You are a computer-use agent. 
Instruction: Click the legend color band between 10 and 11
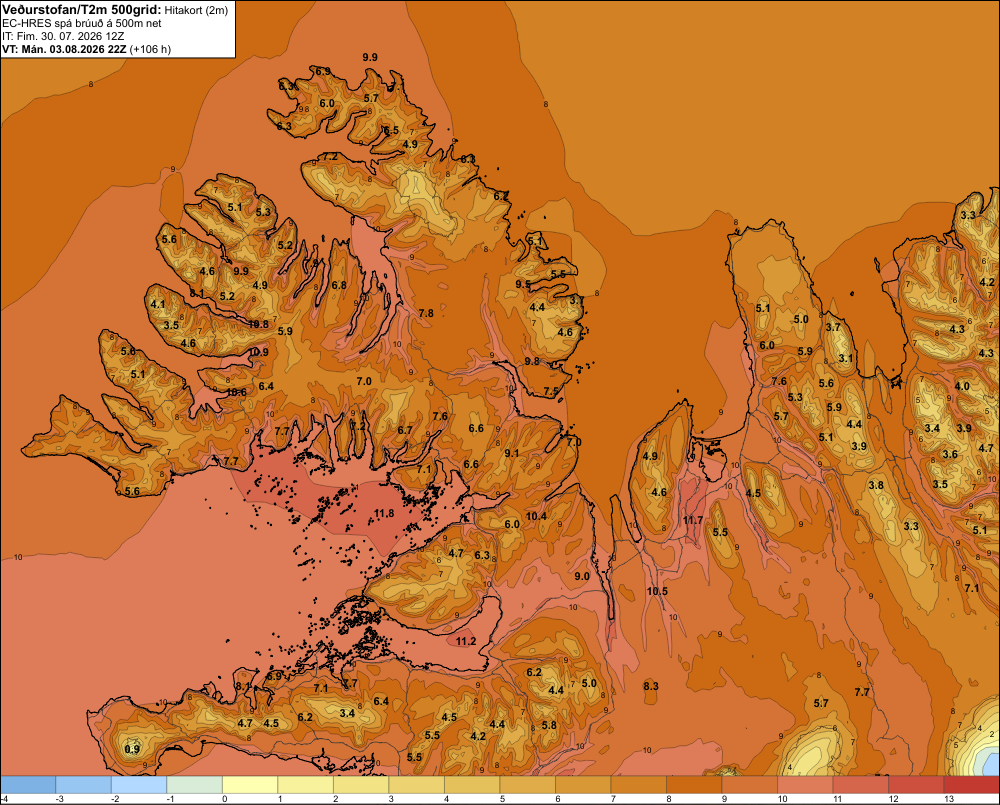805,785
